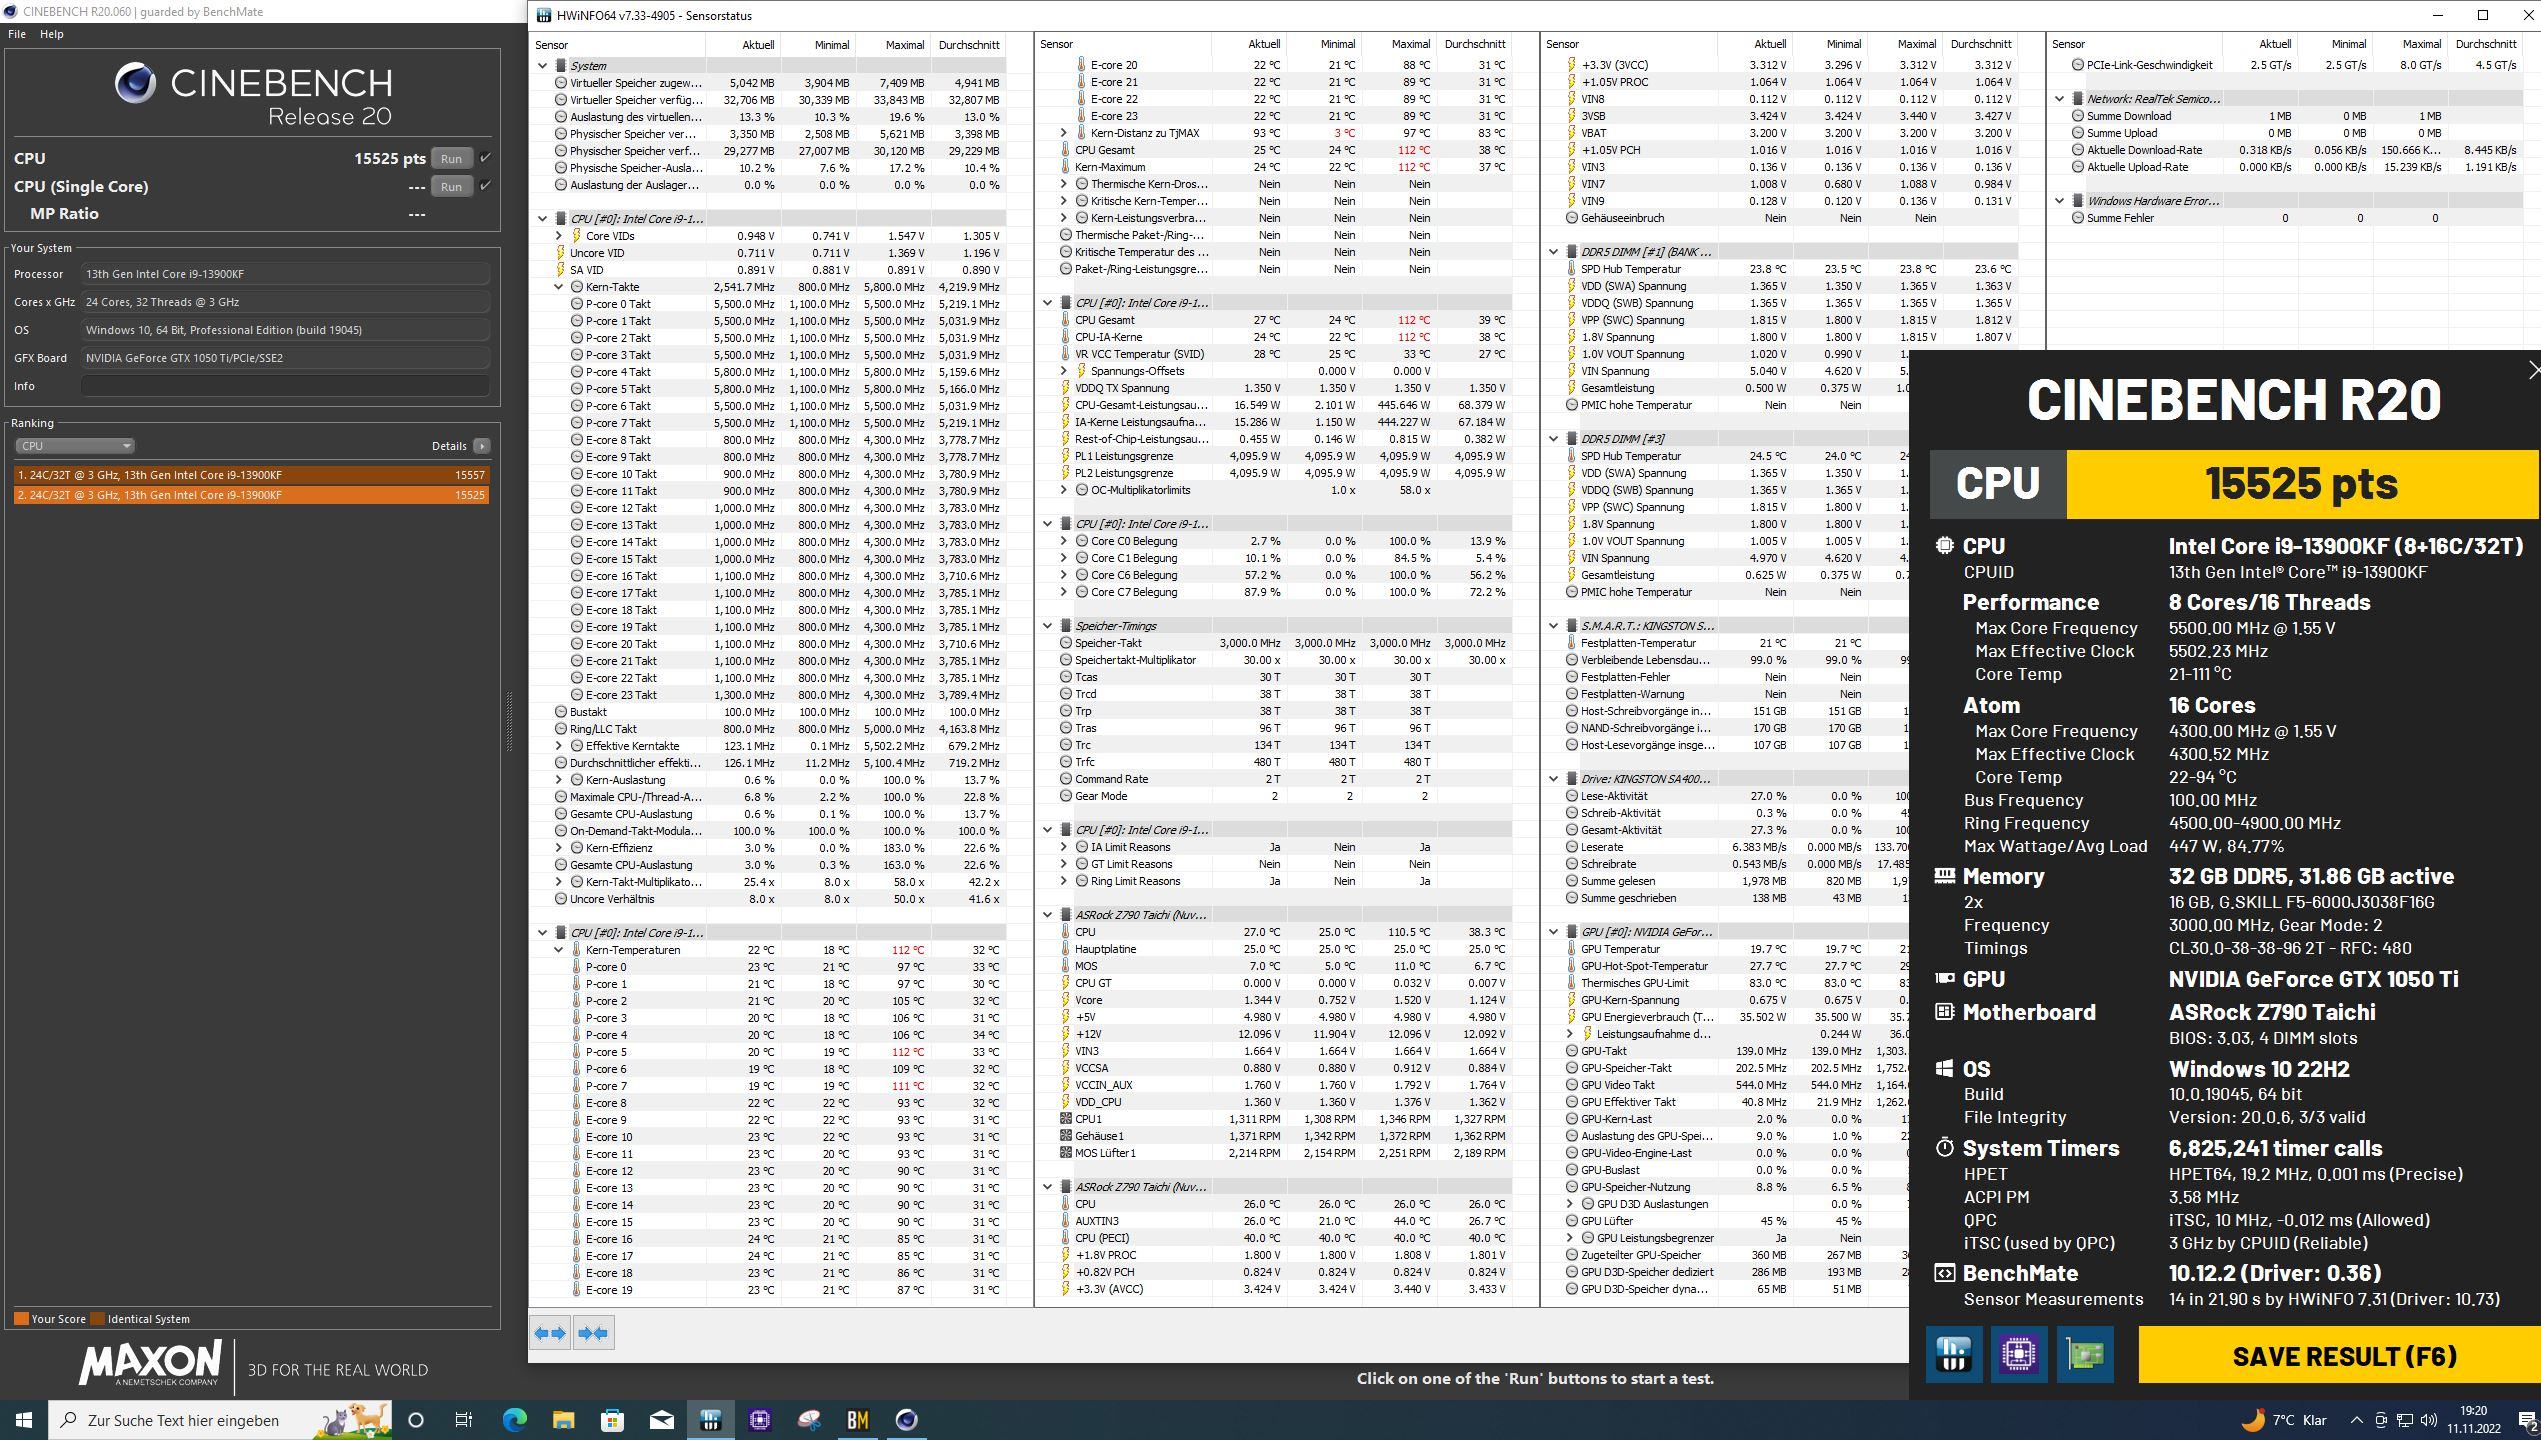Open File Explorer from the taskbar
The width and height of the screenshot is (2541, 1440).
tap(563, 1420)
